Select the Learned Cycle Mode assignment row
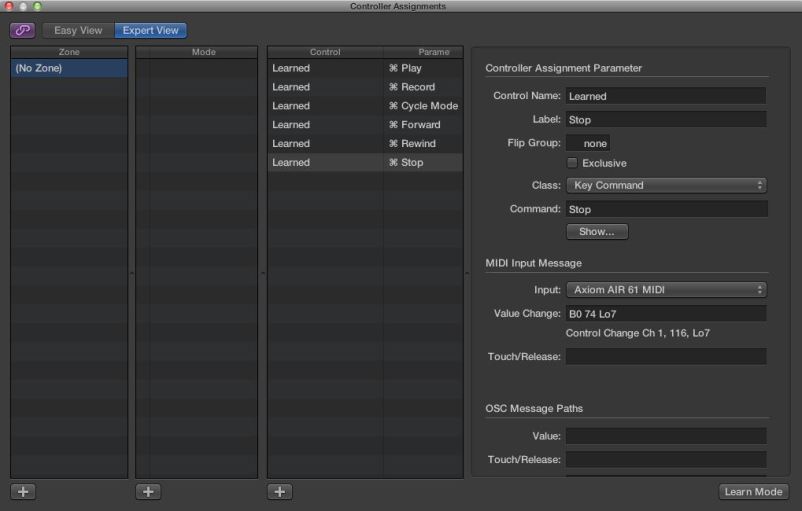Image resolution: width=802 pixels, height=511 pixels. coord(365,106)
